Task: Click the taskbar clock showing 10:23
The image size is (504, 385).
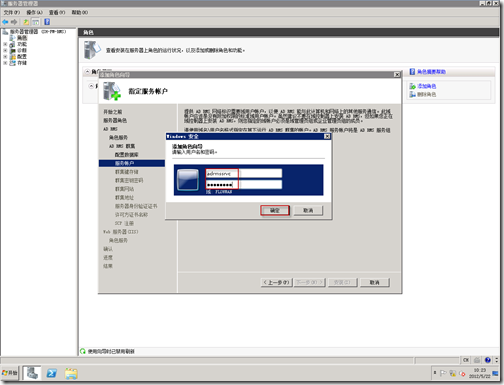Action: click(x=480, y=373)
